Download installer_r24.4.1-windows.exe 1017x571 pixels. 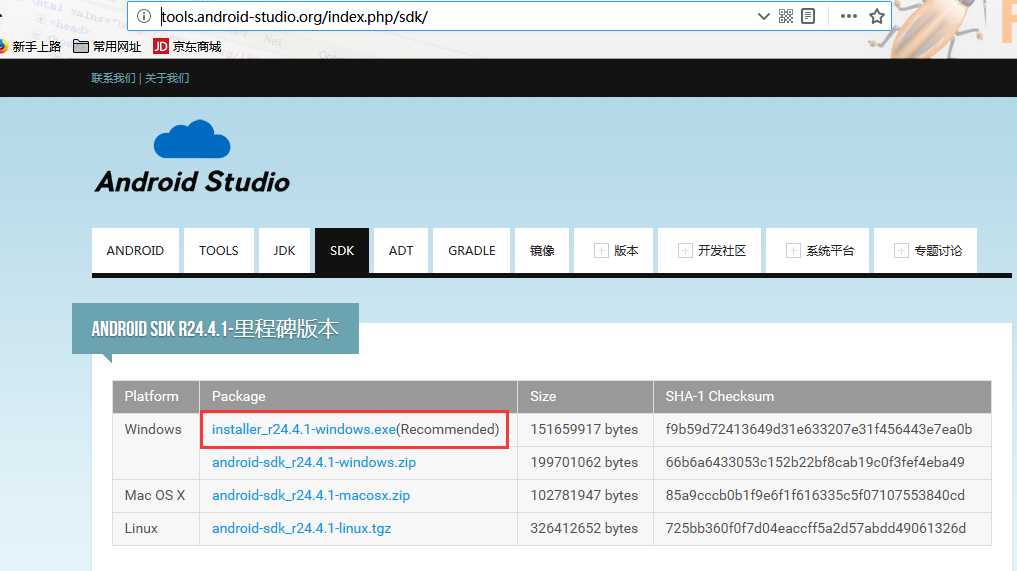click(x=304, y=430)
